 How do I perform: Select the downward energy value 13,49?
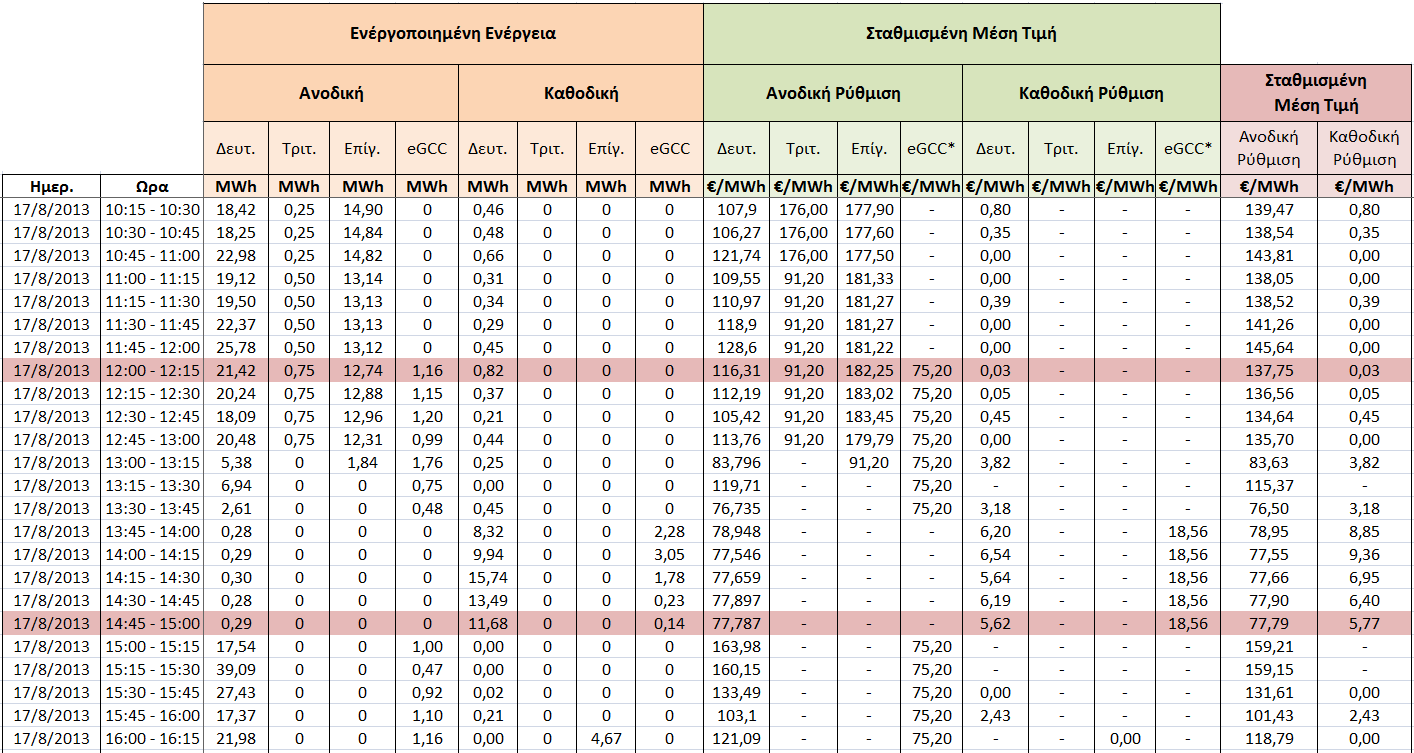coord(487,601)
